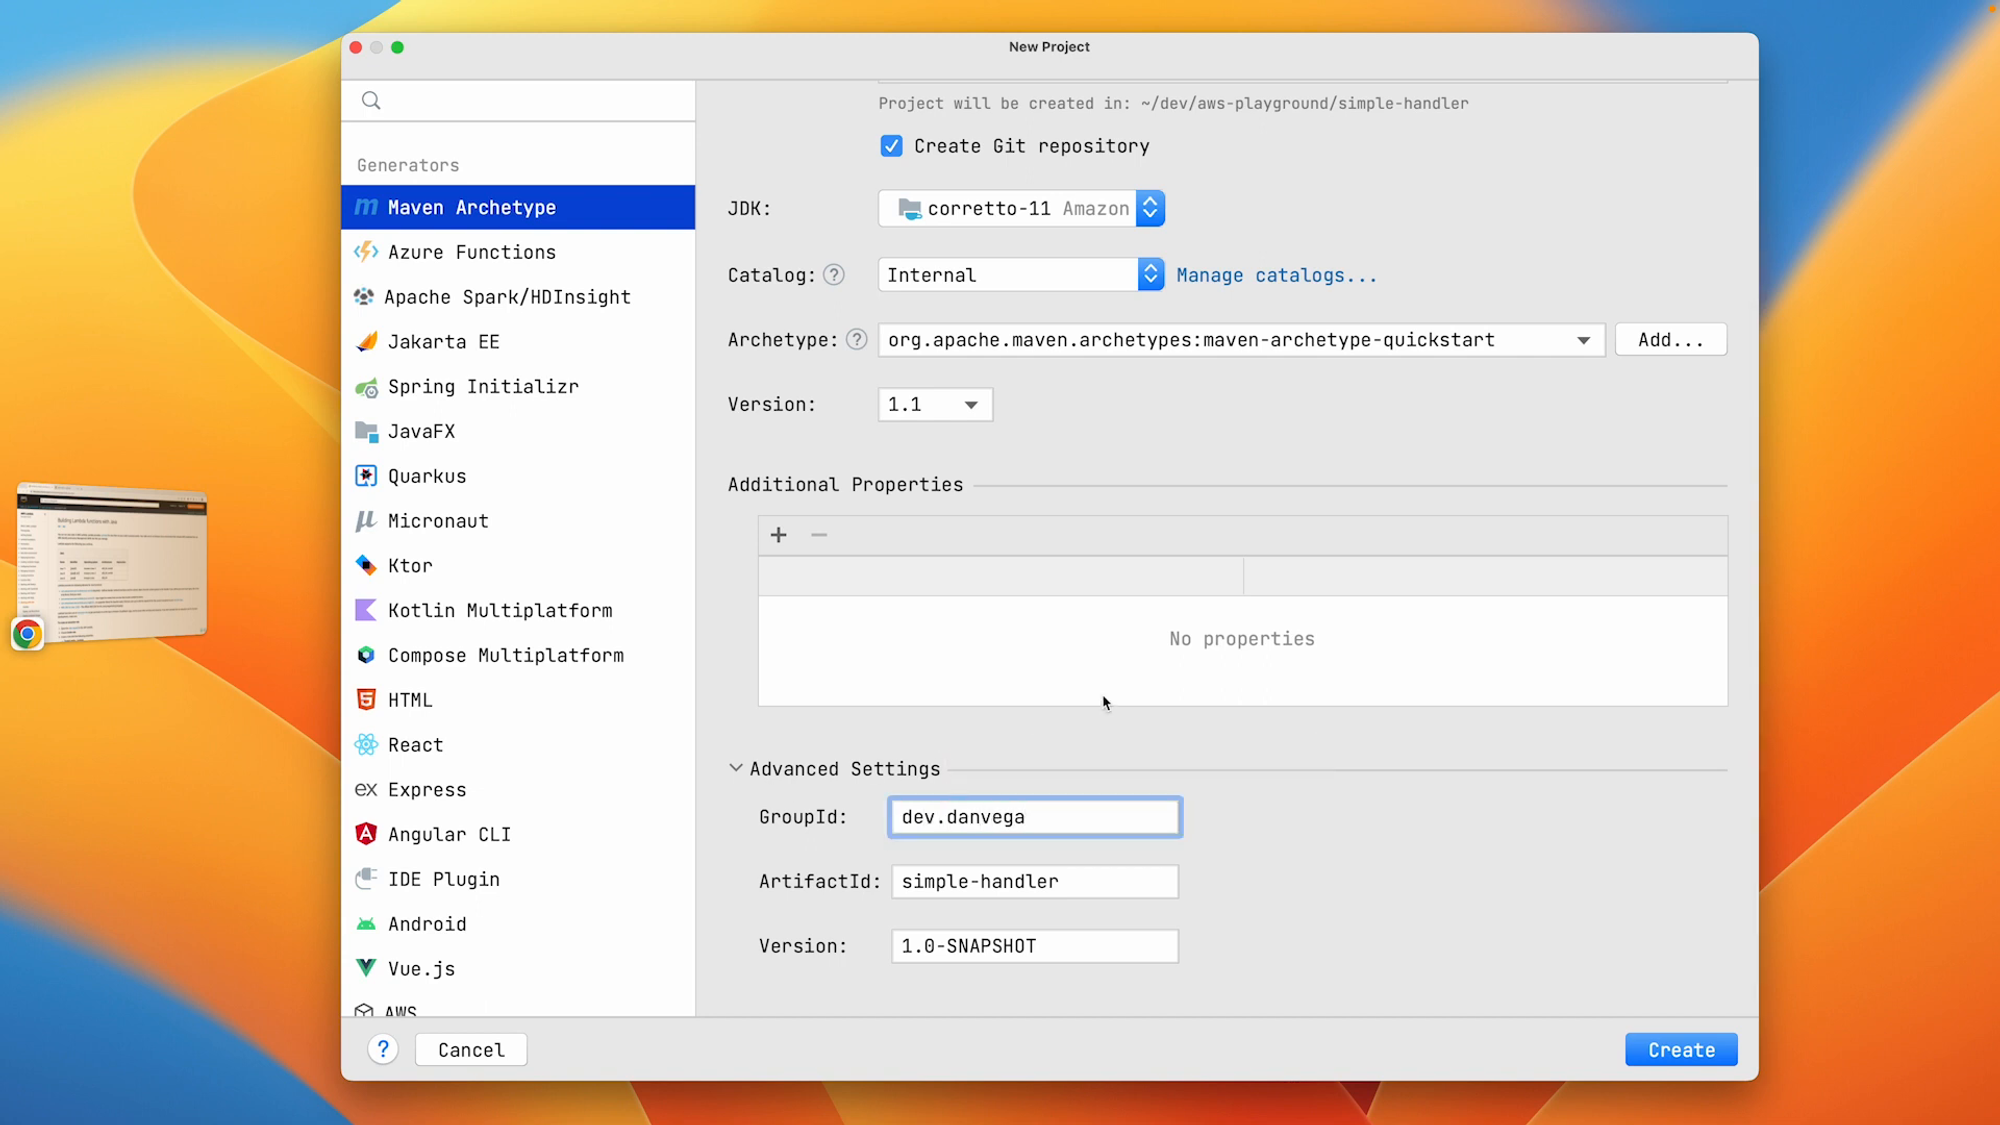
Task: Select Kotlin Multiplatform generator
Action: [x=500, y=610]
